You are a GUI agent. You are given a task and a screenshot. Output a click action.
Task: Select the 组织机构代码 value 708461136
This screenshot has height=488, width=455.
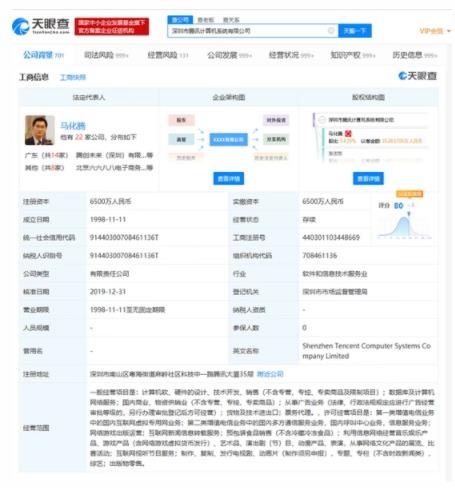coord(319,255)
